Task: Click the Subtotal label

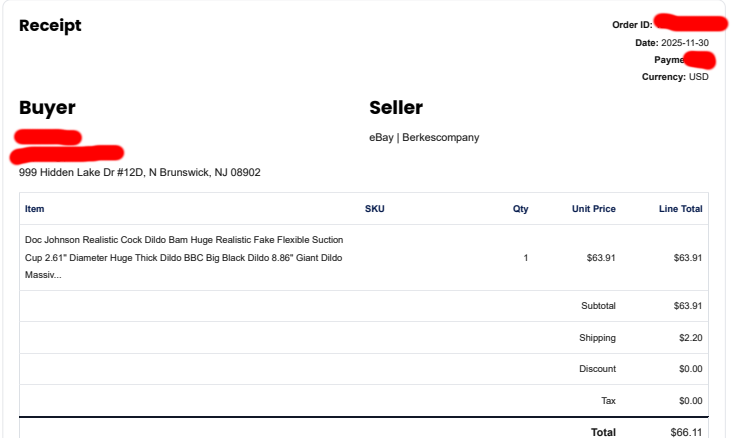Action: (598, 306)
